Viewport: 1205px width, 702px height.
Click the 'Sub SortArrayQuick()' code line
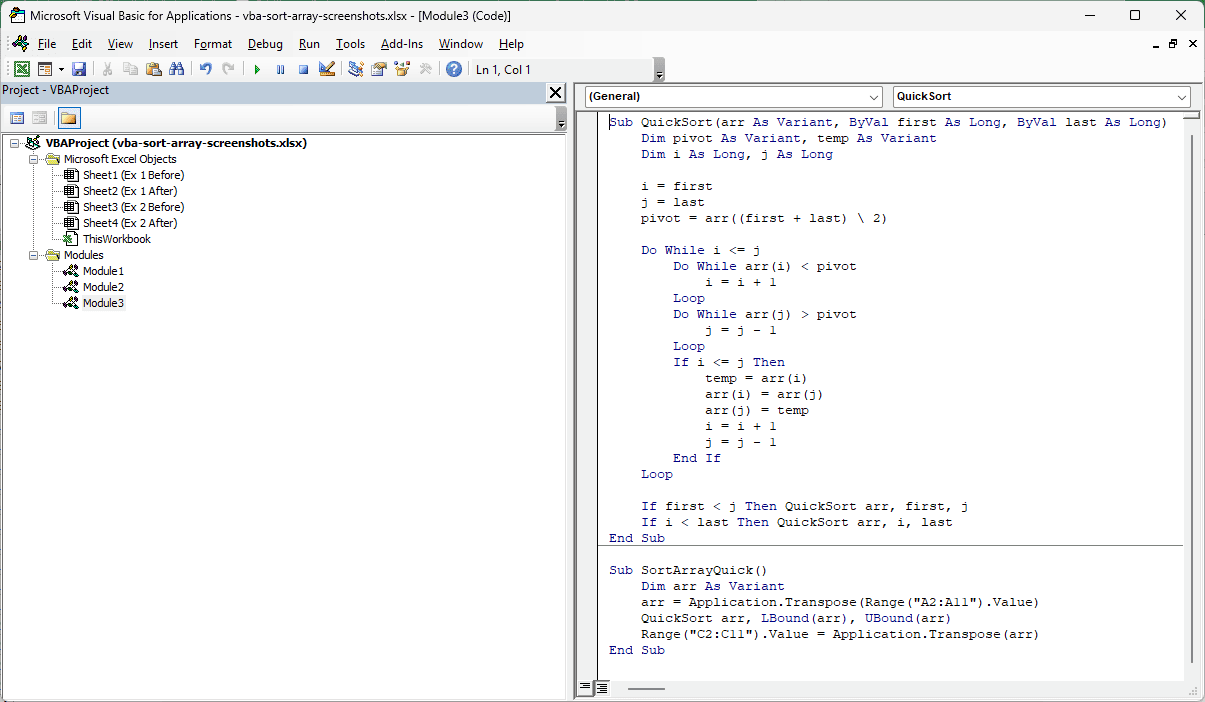(x=688, y=570)
